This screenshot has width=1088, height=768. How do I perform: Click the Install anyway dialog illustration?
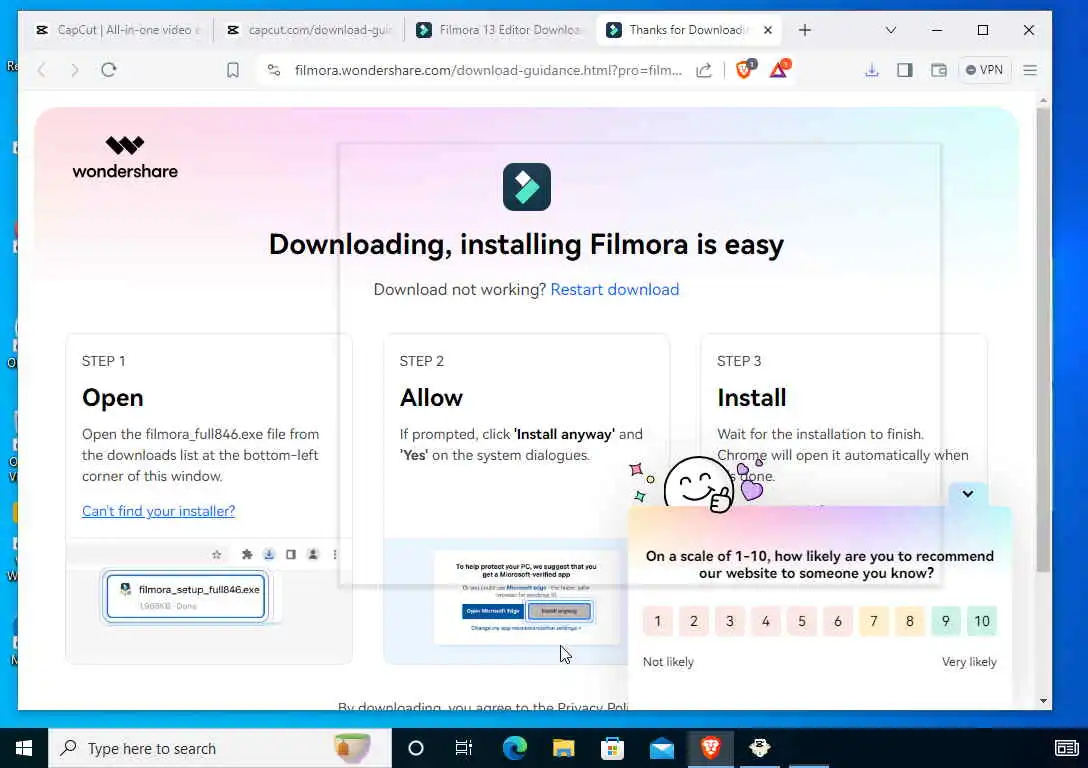pos(526,598)
